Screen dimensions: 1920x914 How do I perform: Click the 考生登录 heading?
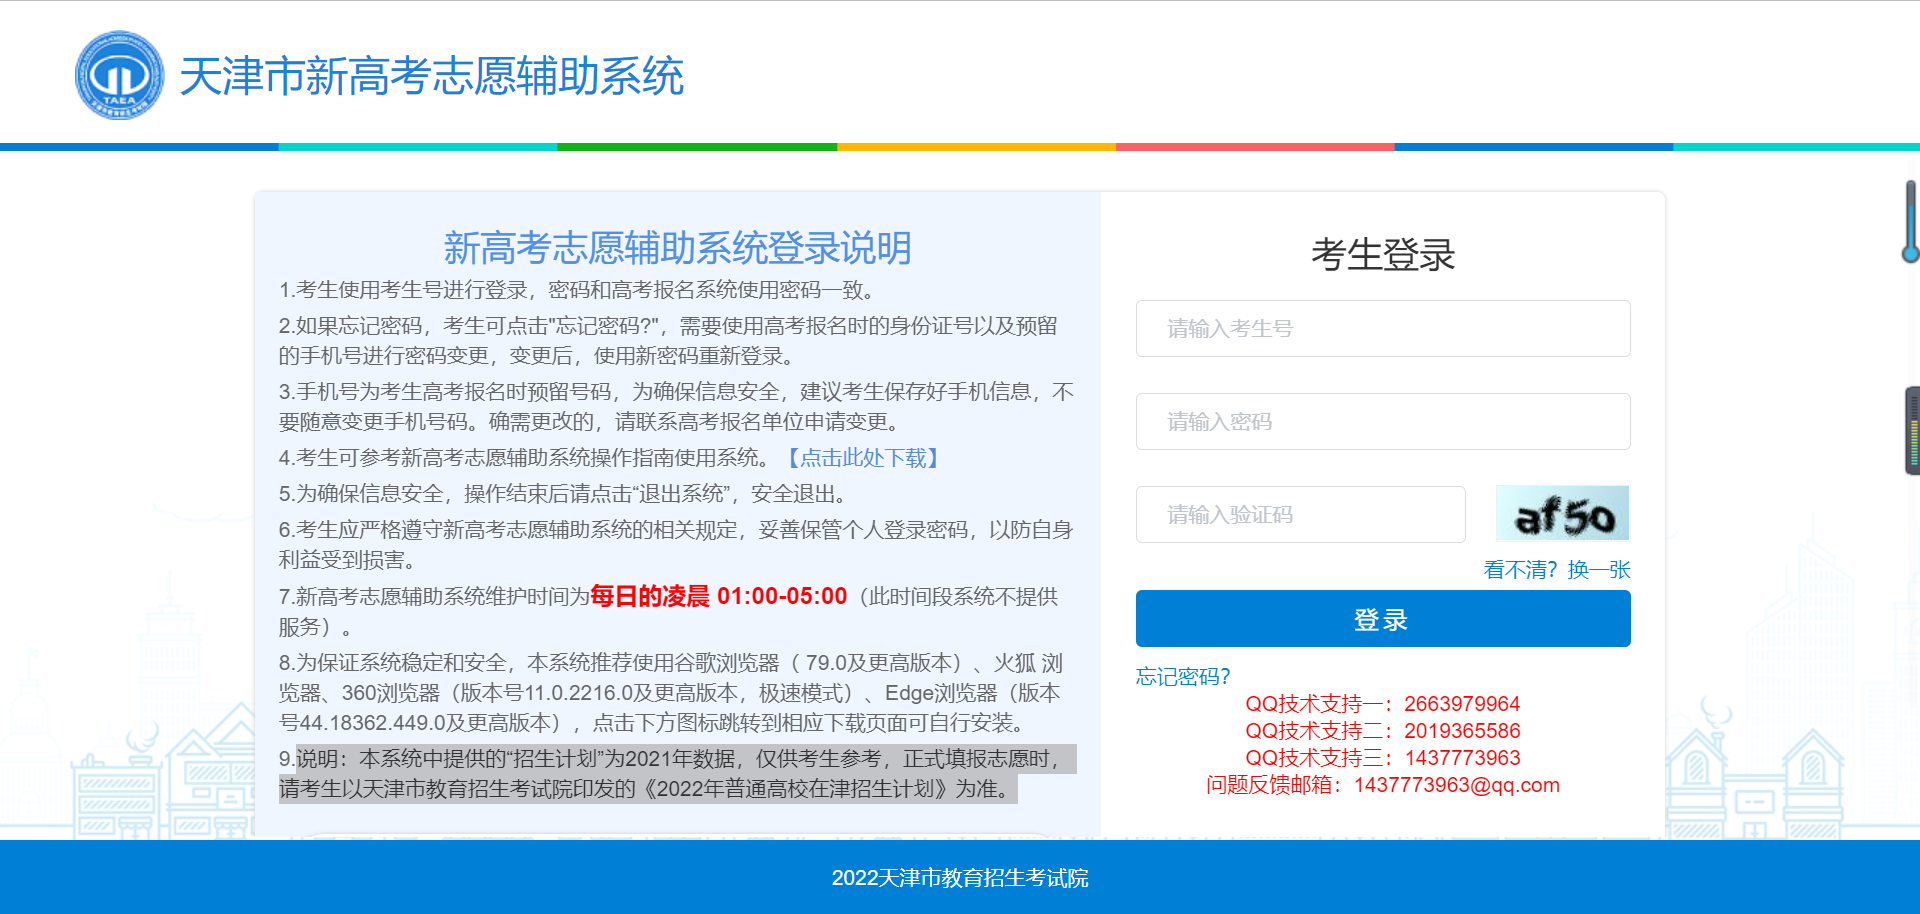(x=1382, y=255)
